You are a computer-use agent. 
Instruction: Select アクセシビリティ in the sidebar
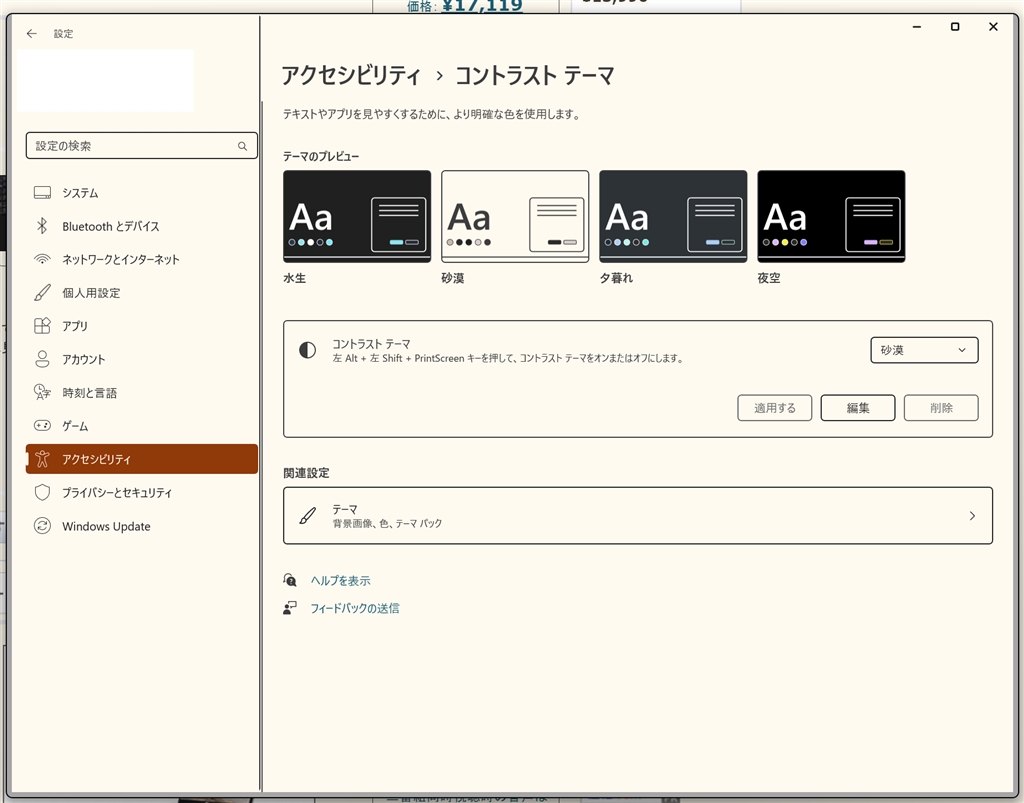click(142, 459)
